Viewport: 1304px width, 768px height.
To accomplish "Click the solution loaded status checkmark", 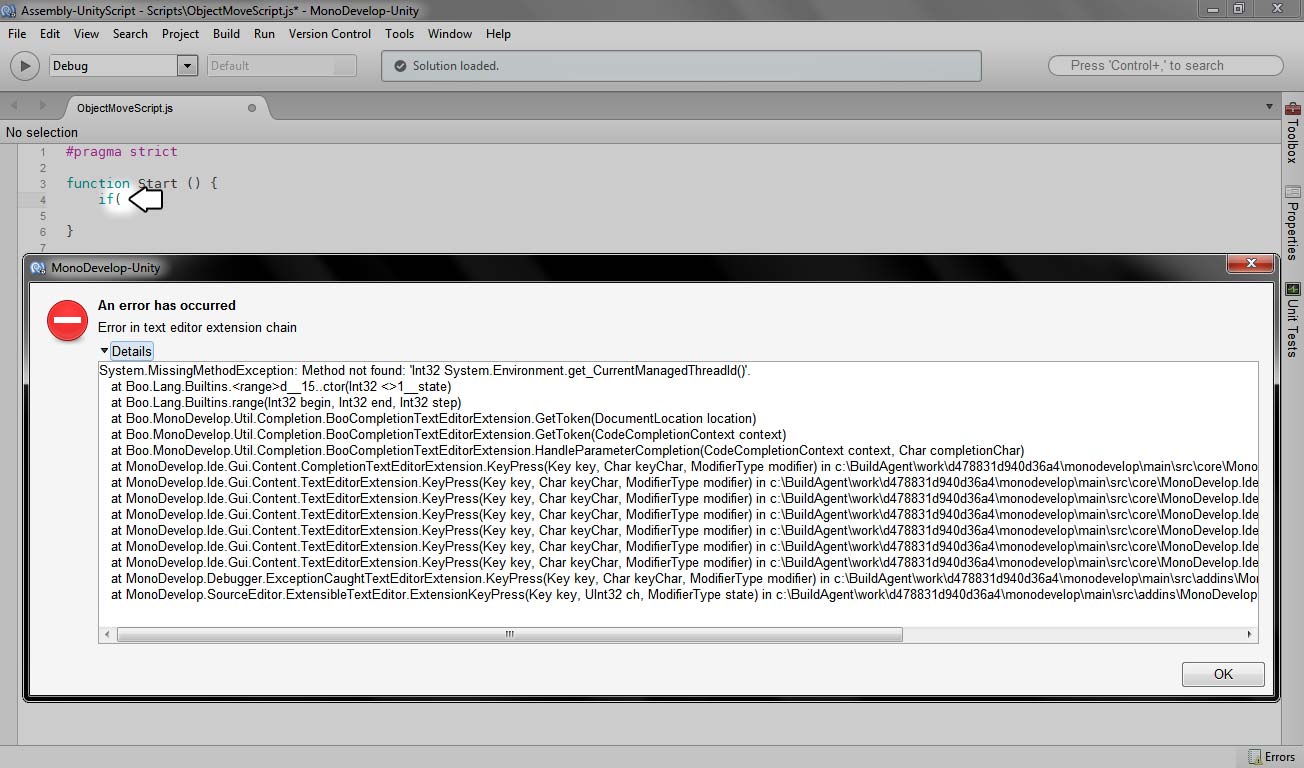I will pyautogui.click(x=400, y=66).
